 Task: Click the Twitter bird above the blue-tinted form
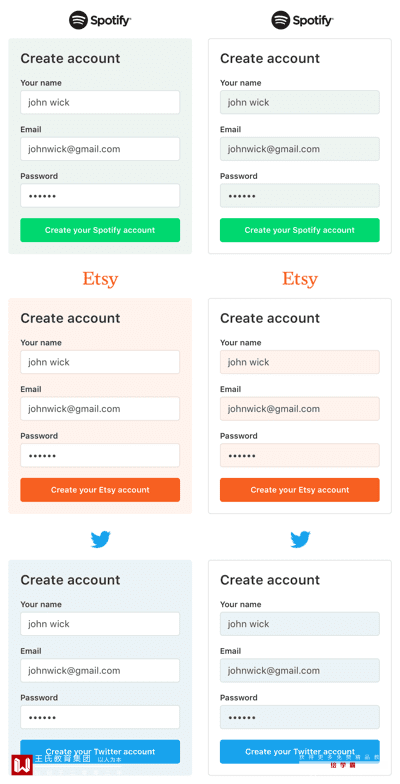pyautogui.click(x=100, y=540)
